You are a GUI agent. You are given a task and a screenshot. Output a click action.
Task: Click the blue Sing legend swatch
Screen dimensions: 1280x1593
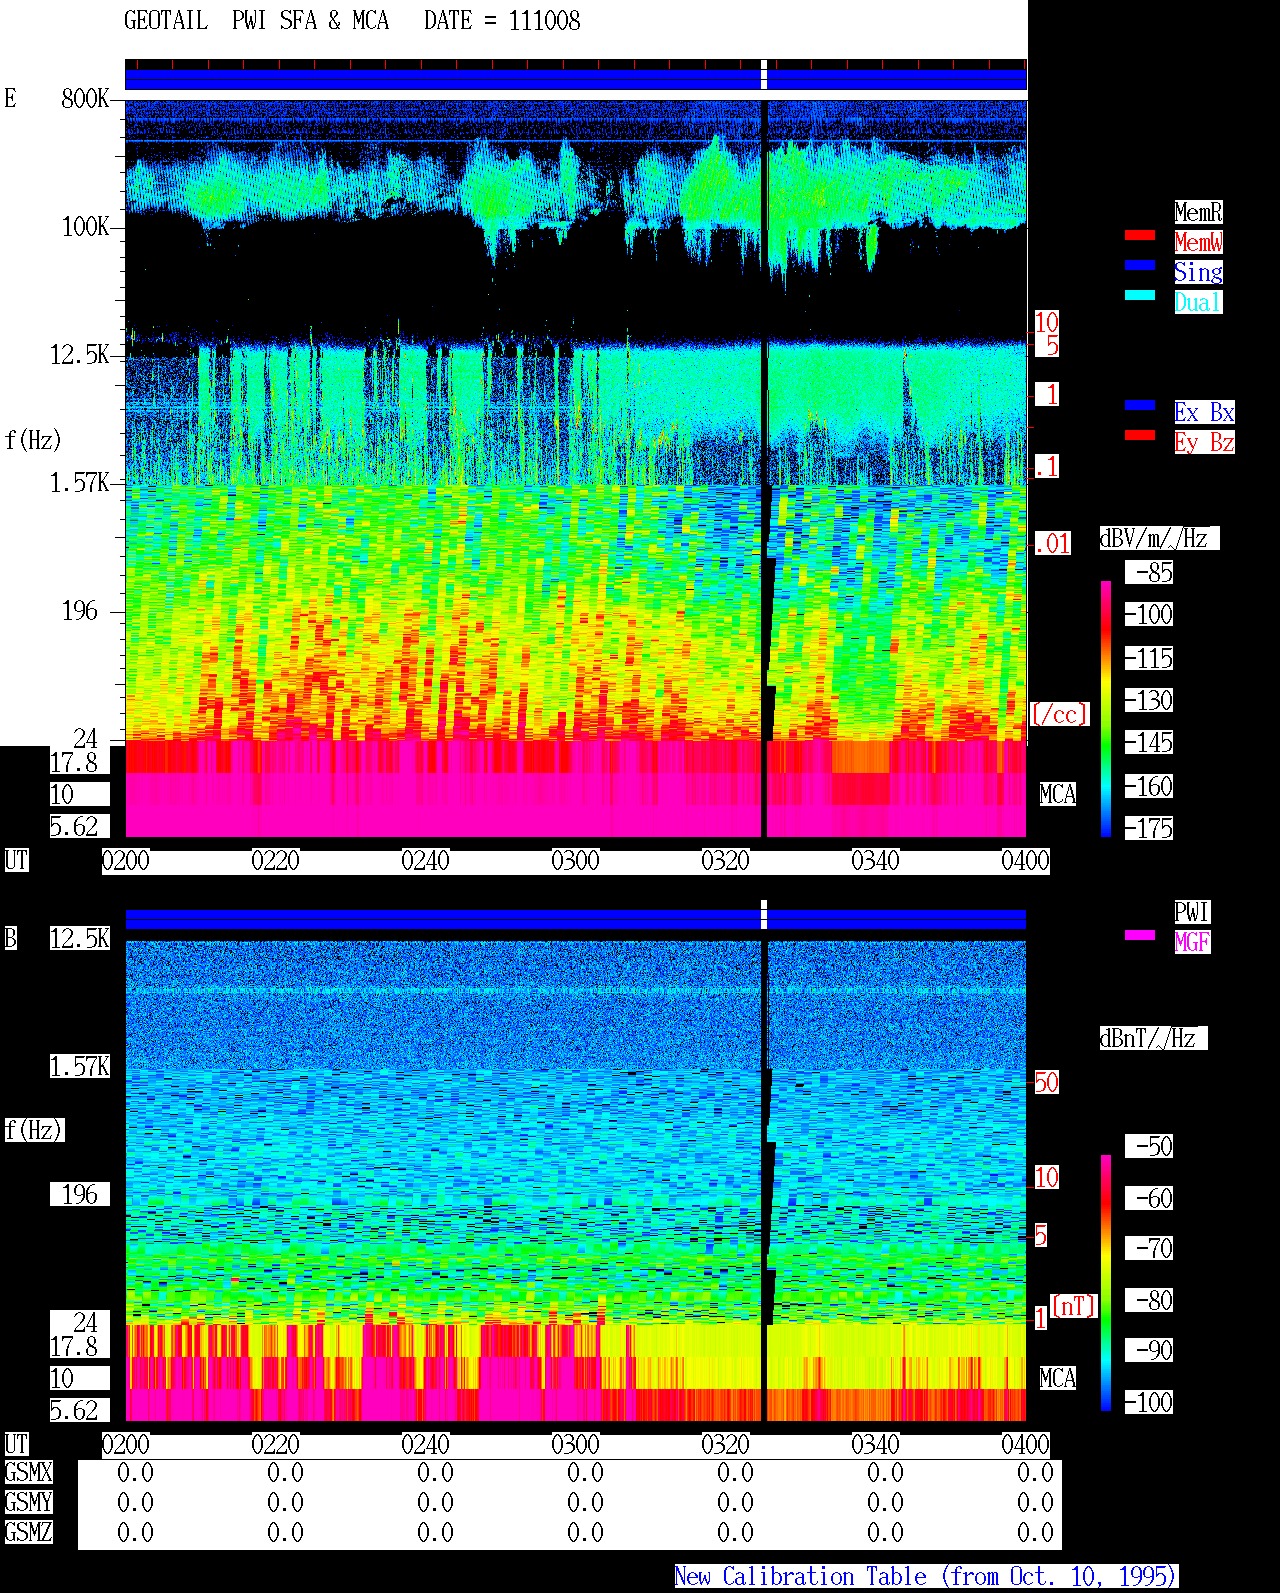(1139, 265)
